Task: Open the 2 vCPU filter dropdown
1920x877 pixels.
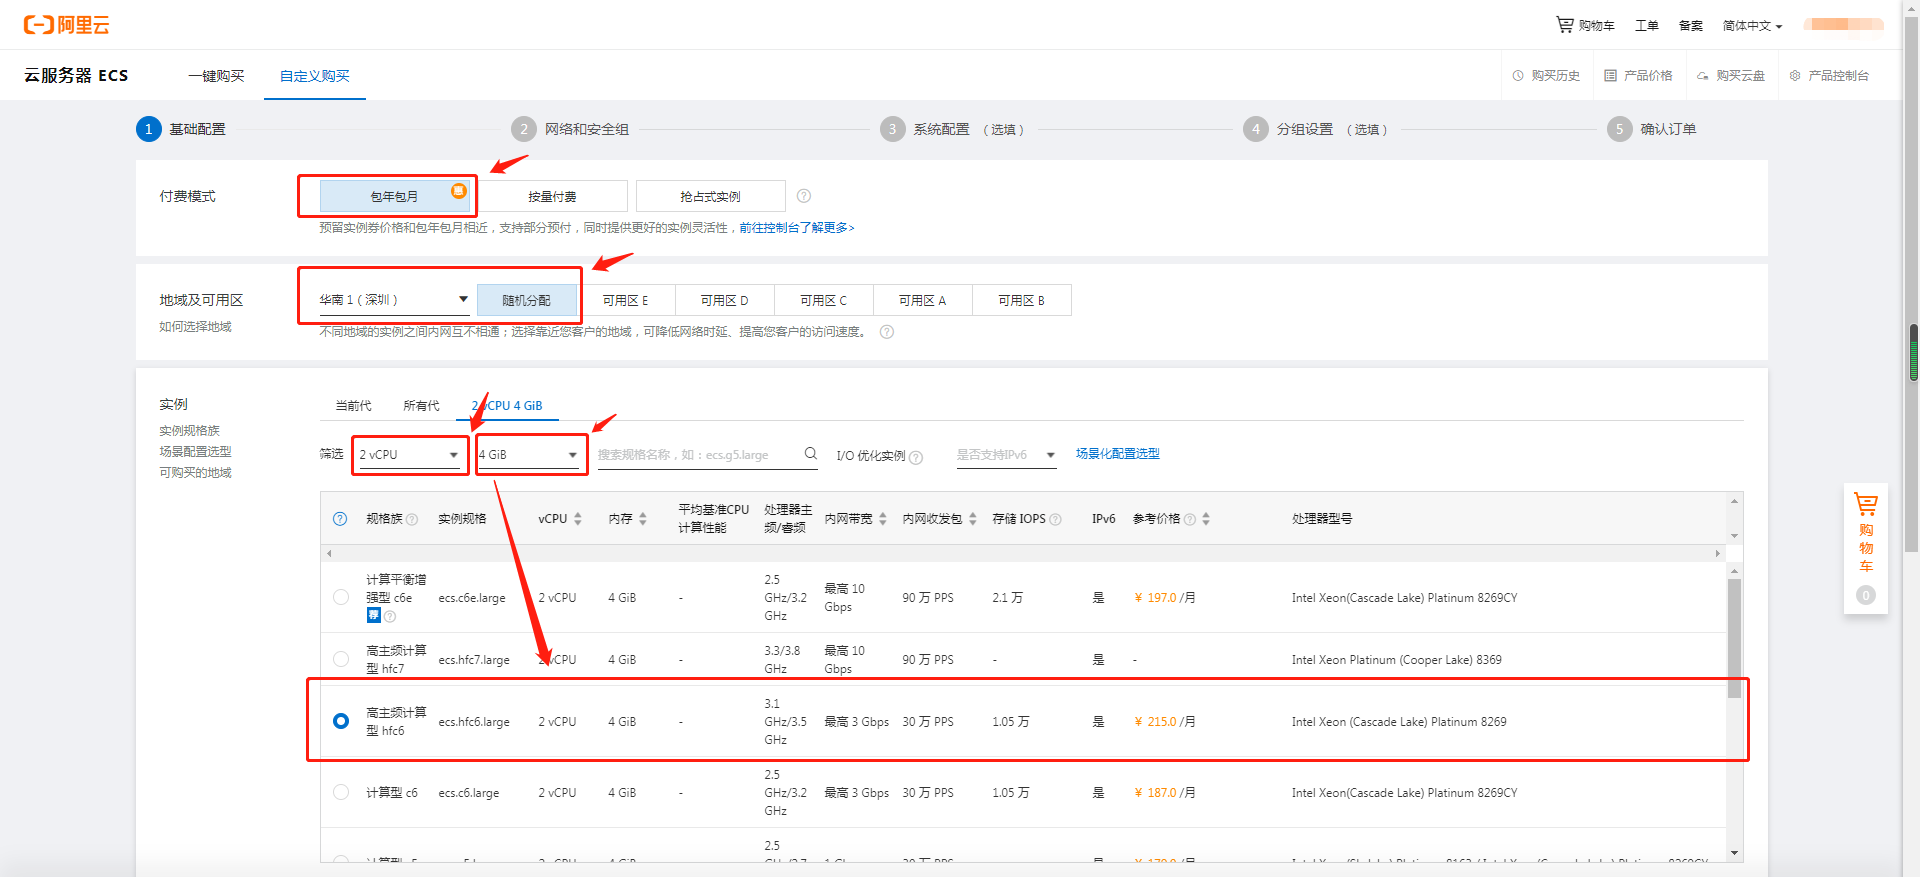Action: tap(410, 454)
